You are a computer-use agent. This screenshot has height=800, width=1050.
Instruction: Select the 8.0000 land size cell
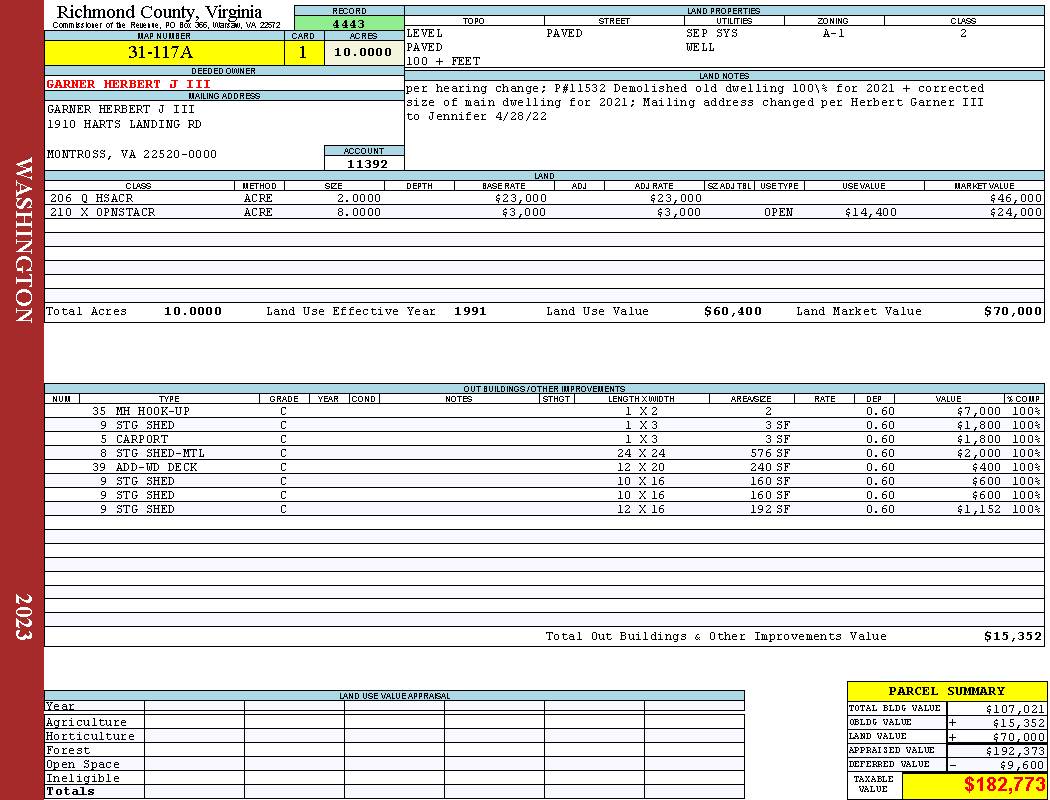(359, 212)
